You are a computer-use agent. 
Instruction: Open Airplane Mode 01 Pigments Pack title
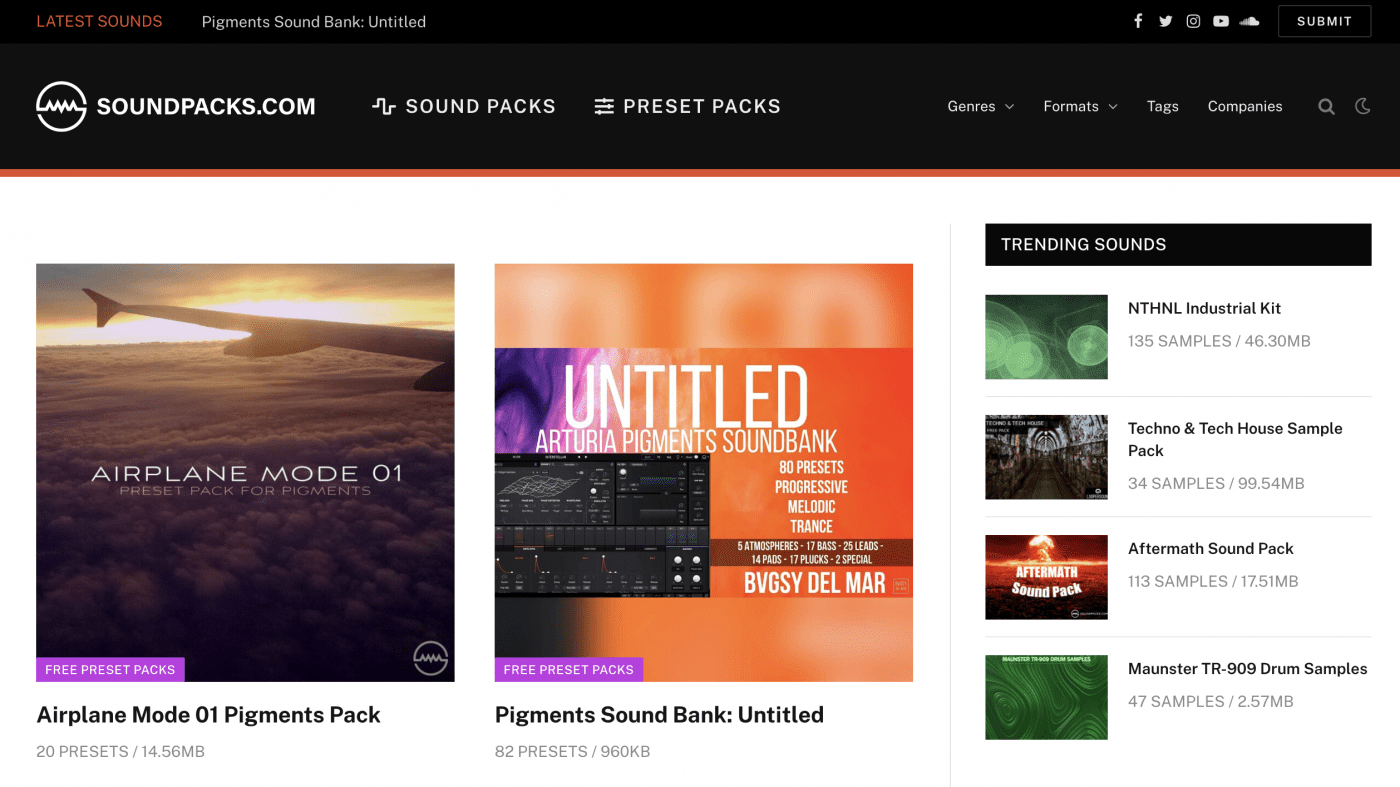[208, 715]
